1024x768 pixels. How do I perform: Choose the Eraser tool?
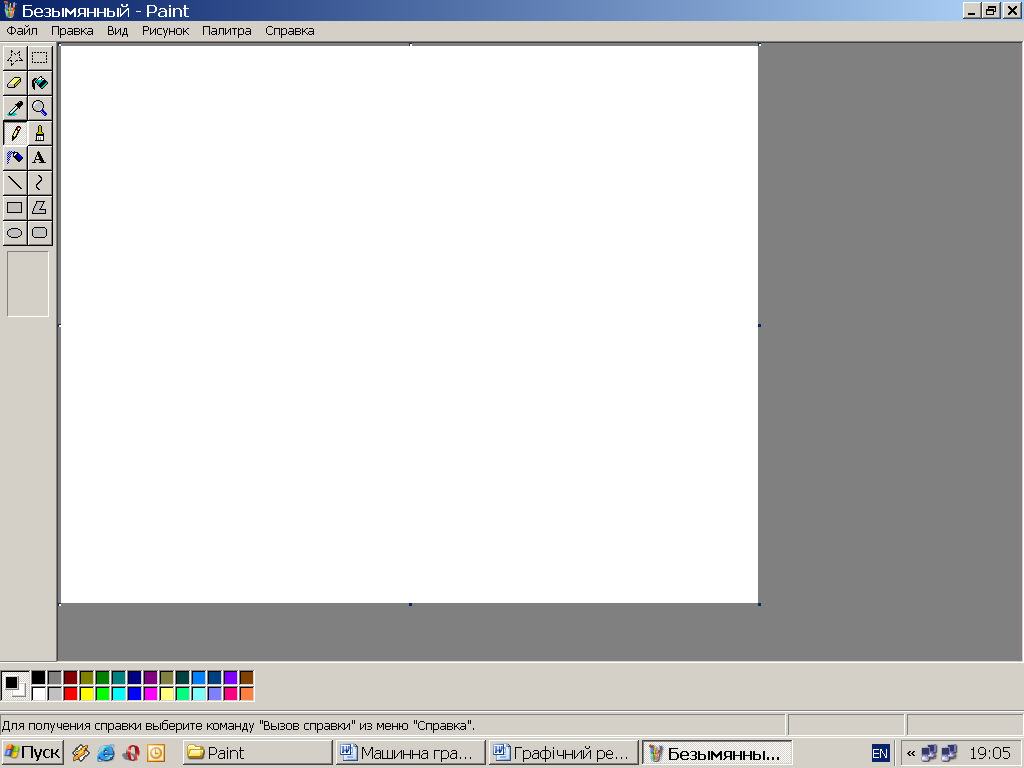[x=14, y=83]
